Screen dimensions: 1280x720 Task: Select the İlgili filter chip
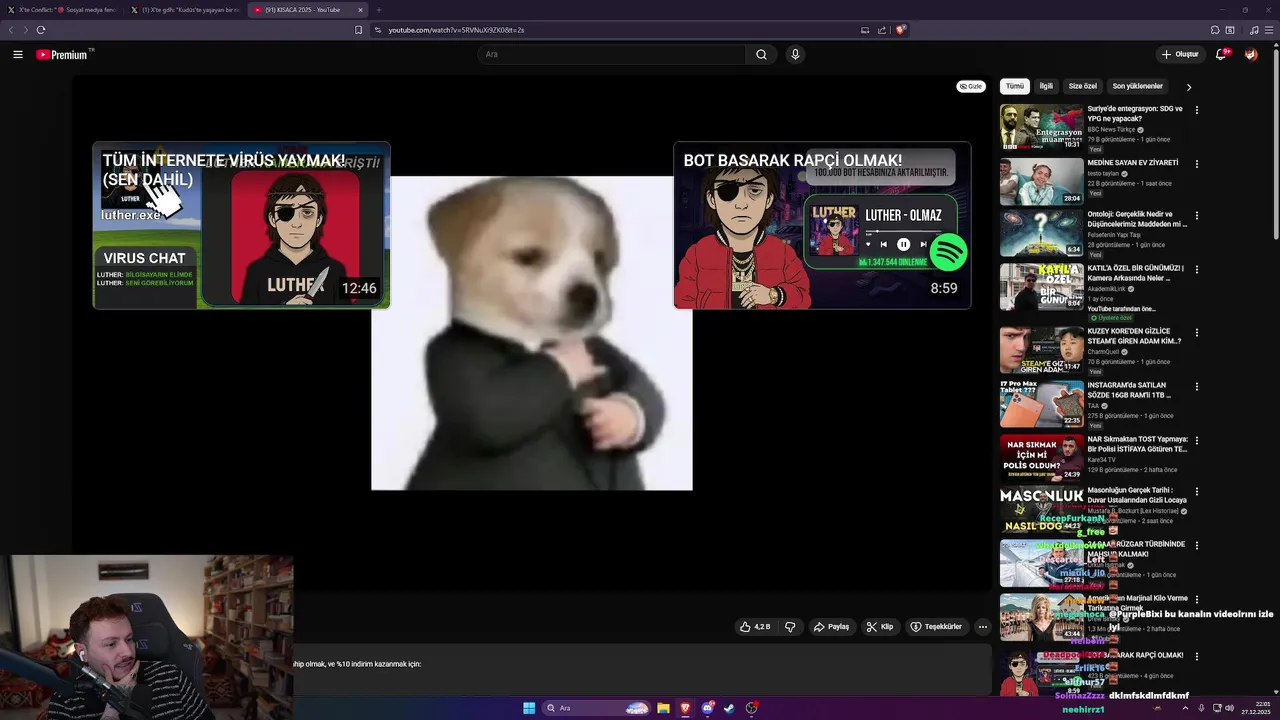1046,86
